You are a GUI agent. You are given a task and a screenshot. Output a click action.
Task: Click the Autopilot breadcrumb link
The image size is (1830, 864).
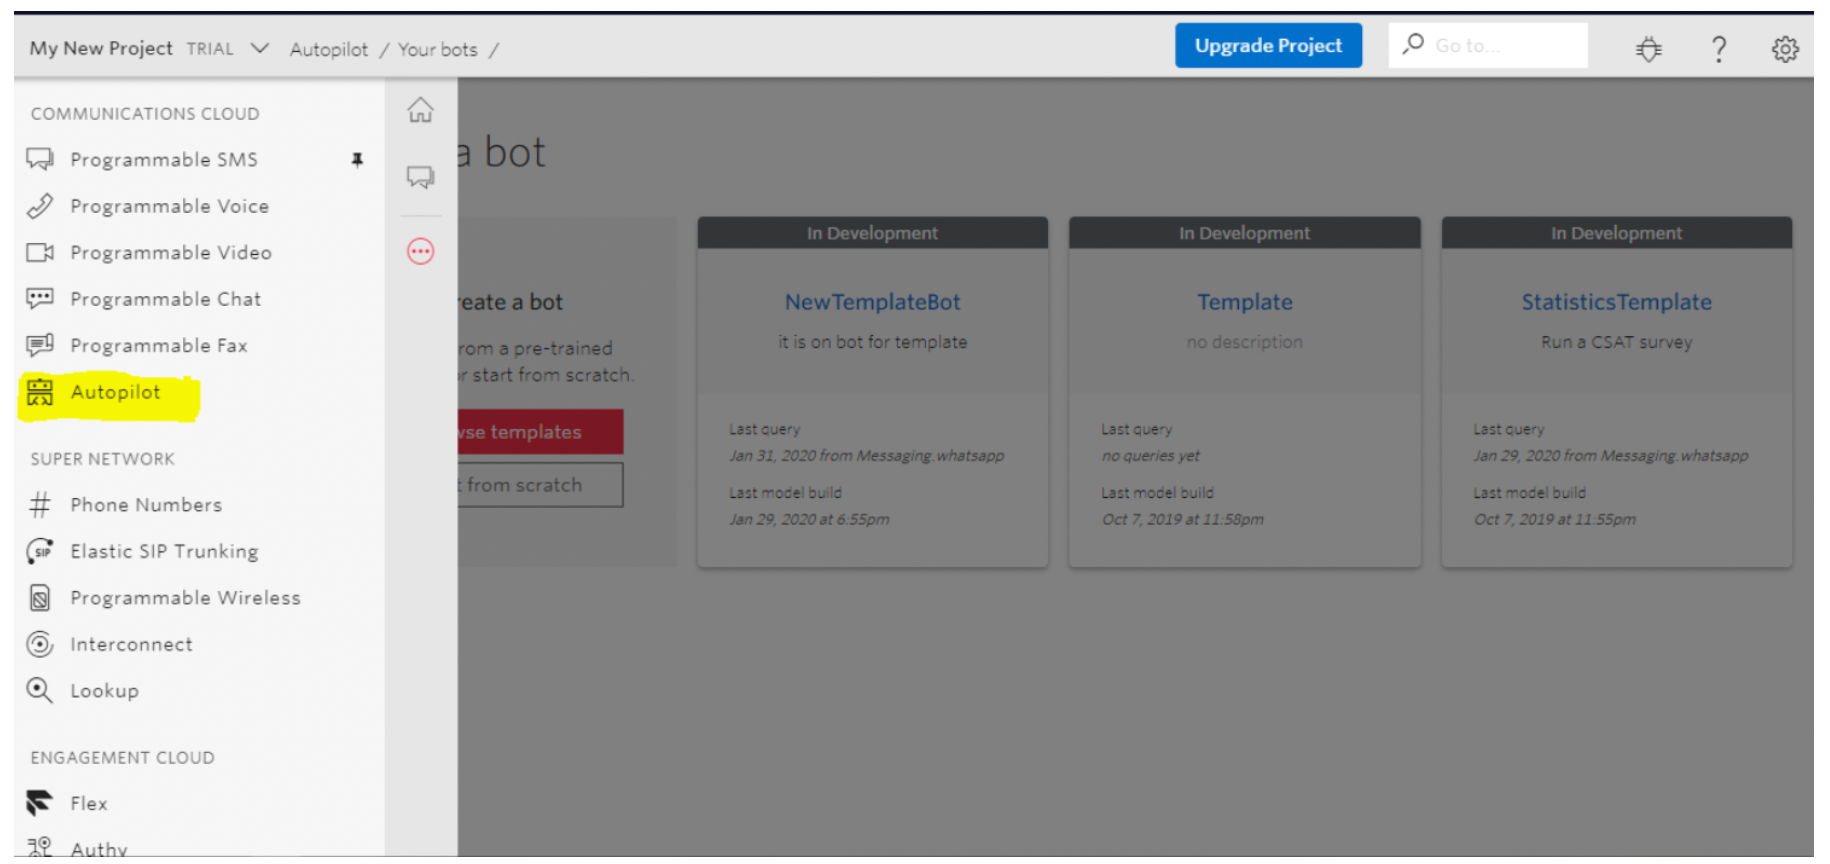point(328,49)
